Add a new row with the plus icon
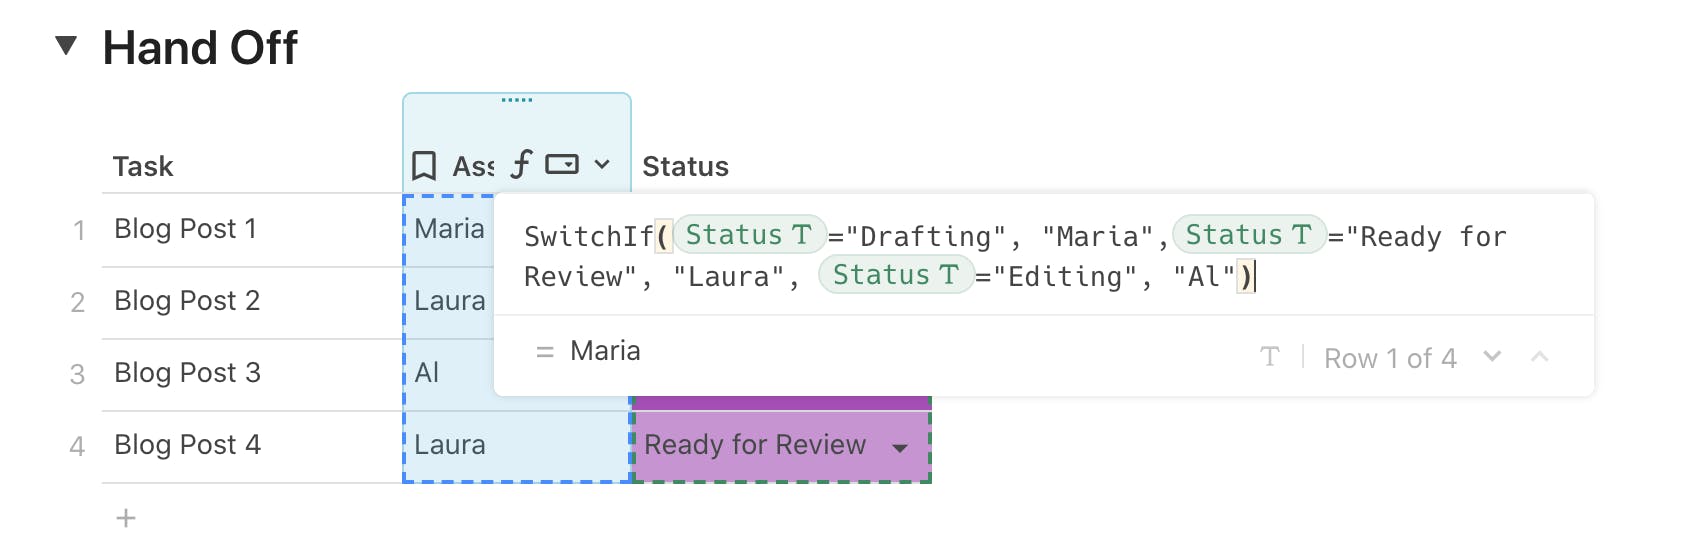The height and width of the screenshot is (554, 1698). click(x=126, y=518)
